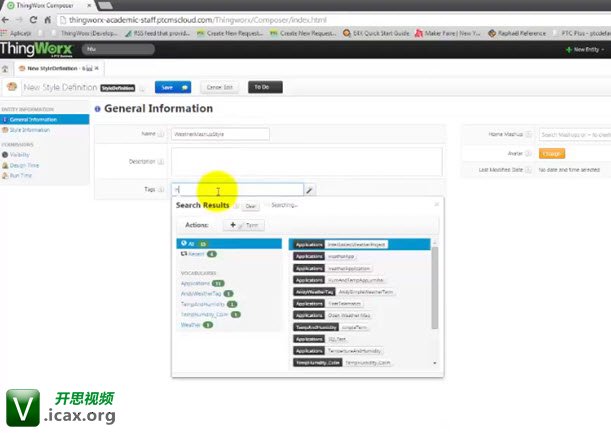Click the help icon next to Avatar

[528, 154]
